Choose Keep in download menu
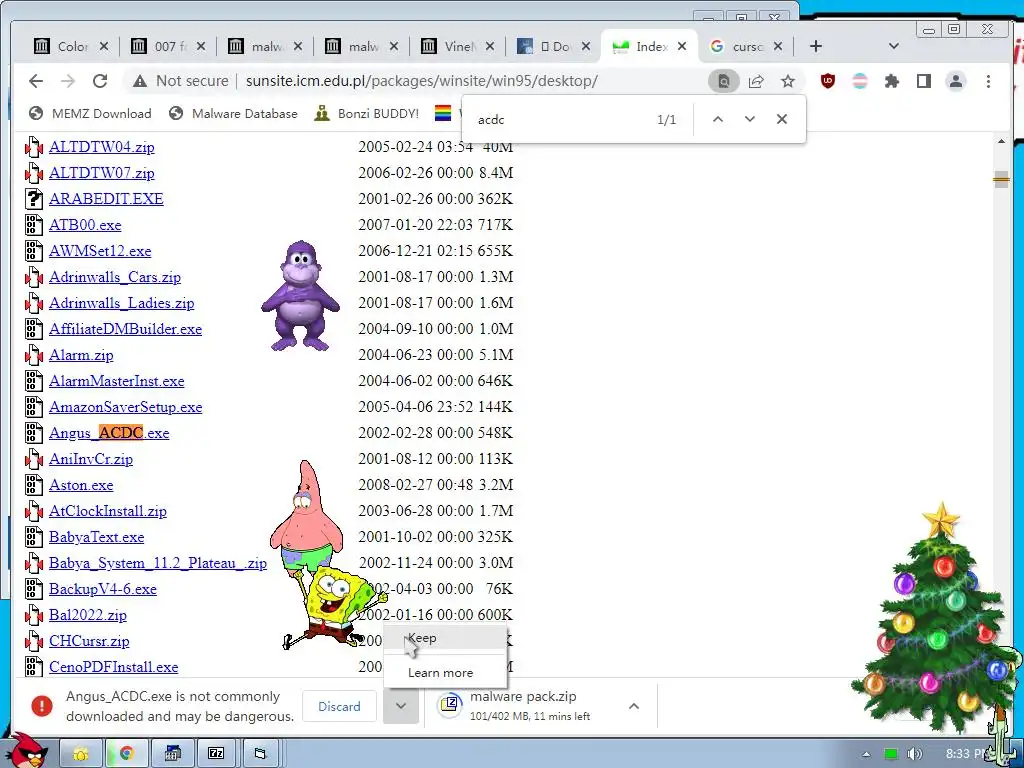 445,638
